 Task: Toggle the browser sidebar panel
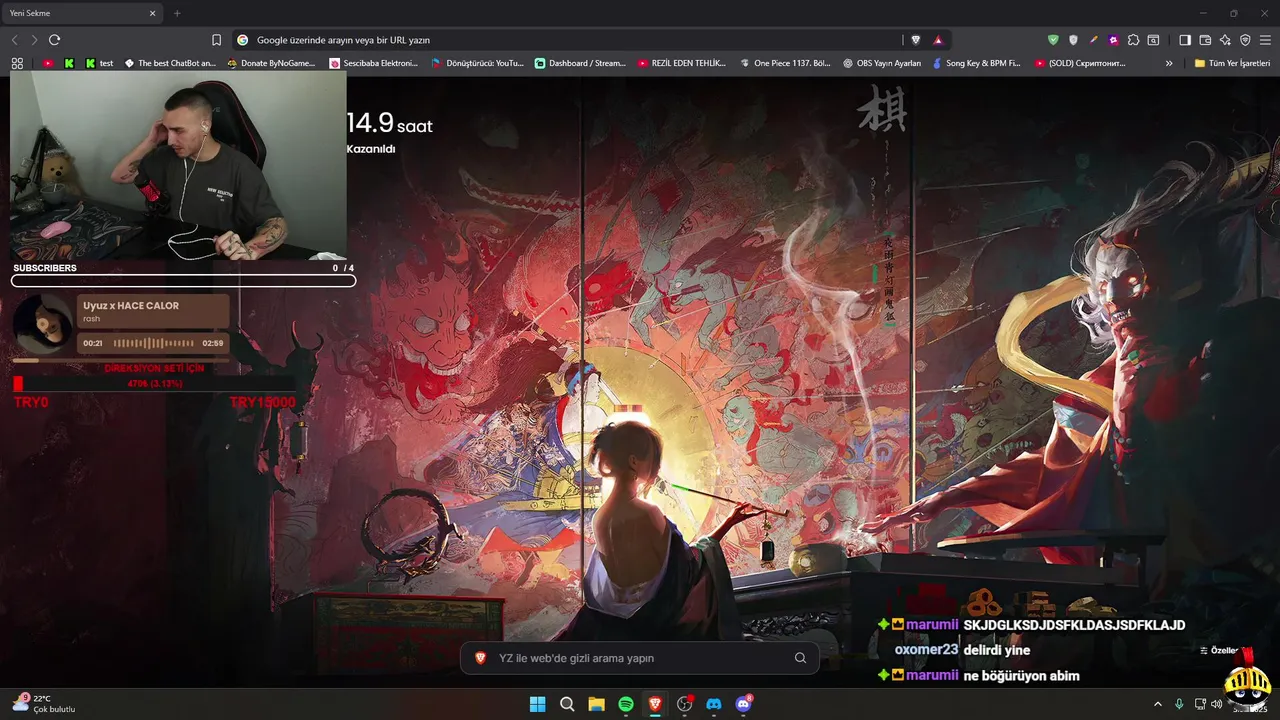coord(1185,40)
